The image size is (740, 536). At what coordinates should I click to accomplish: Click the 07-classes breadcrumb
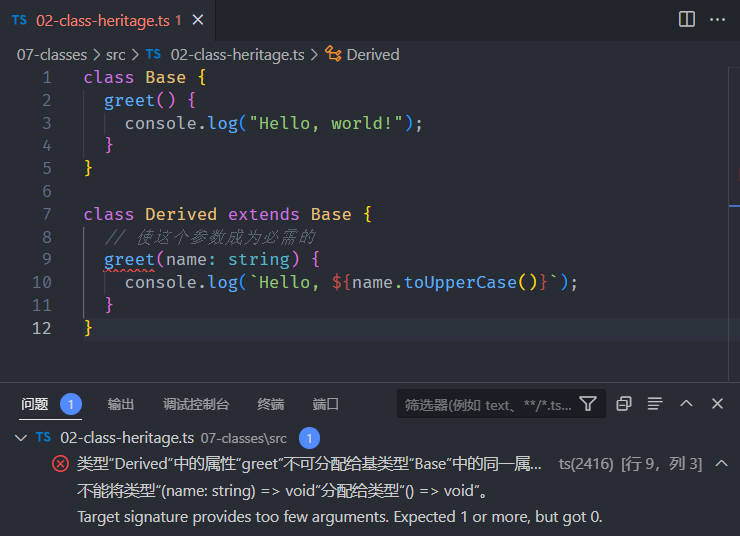pyautogui.click(x=52, y=55)
